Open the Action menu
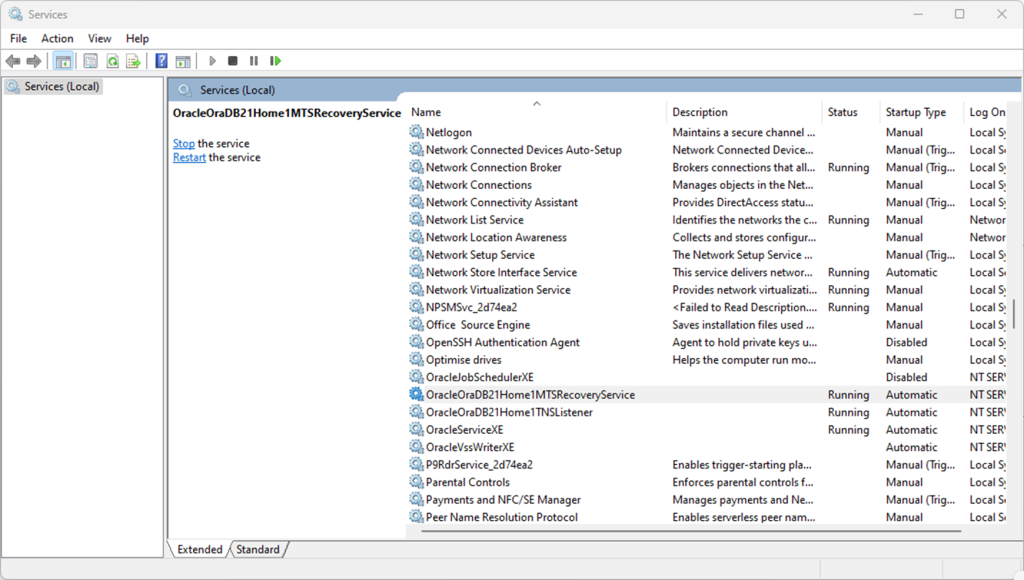1024x580 pixels. (x=57, y=38)
